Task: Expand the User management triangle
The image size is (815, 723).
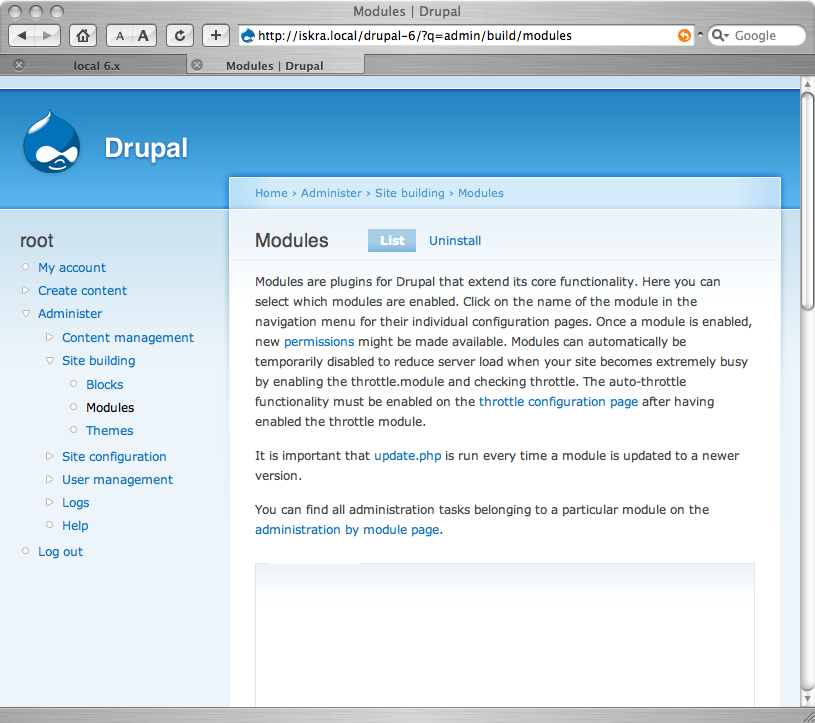Action: 49,479
